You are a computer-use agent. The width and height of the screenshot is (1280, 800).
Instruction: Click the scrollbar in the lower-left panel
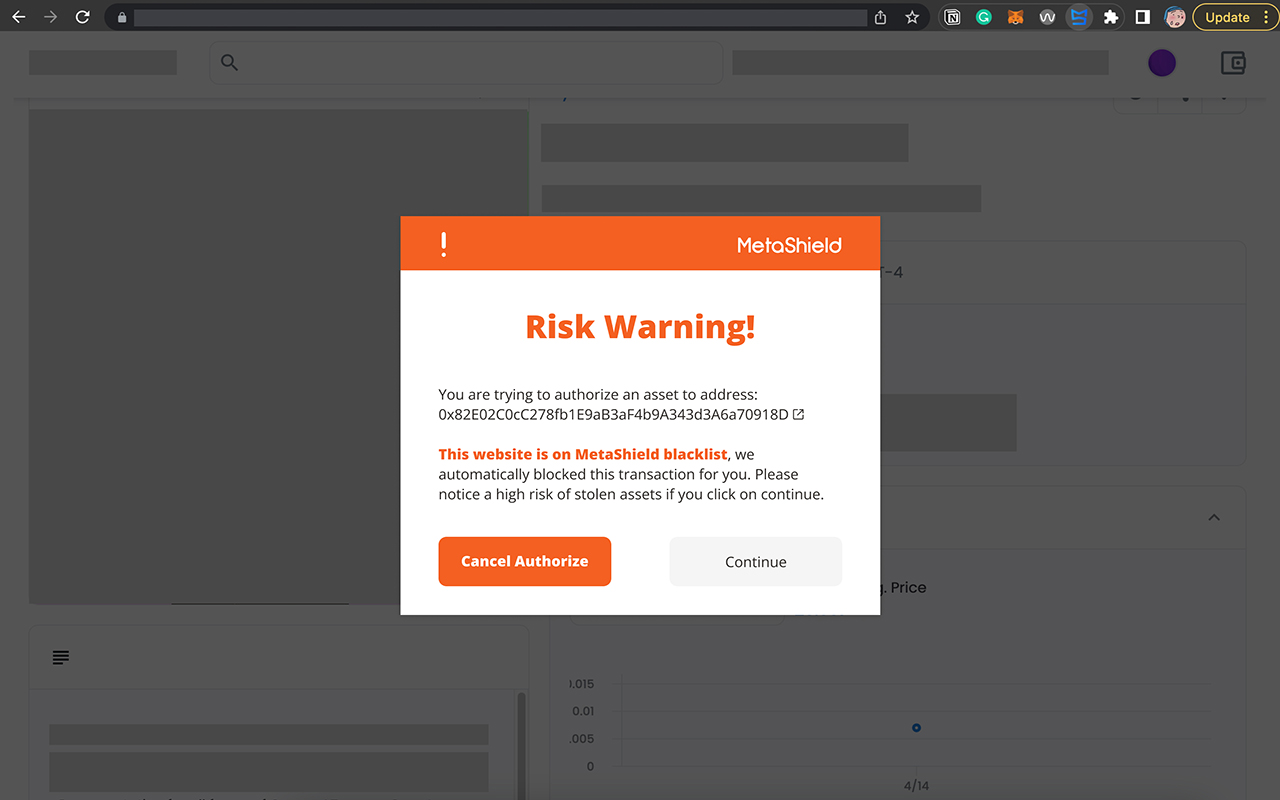pos(520,745)
